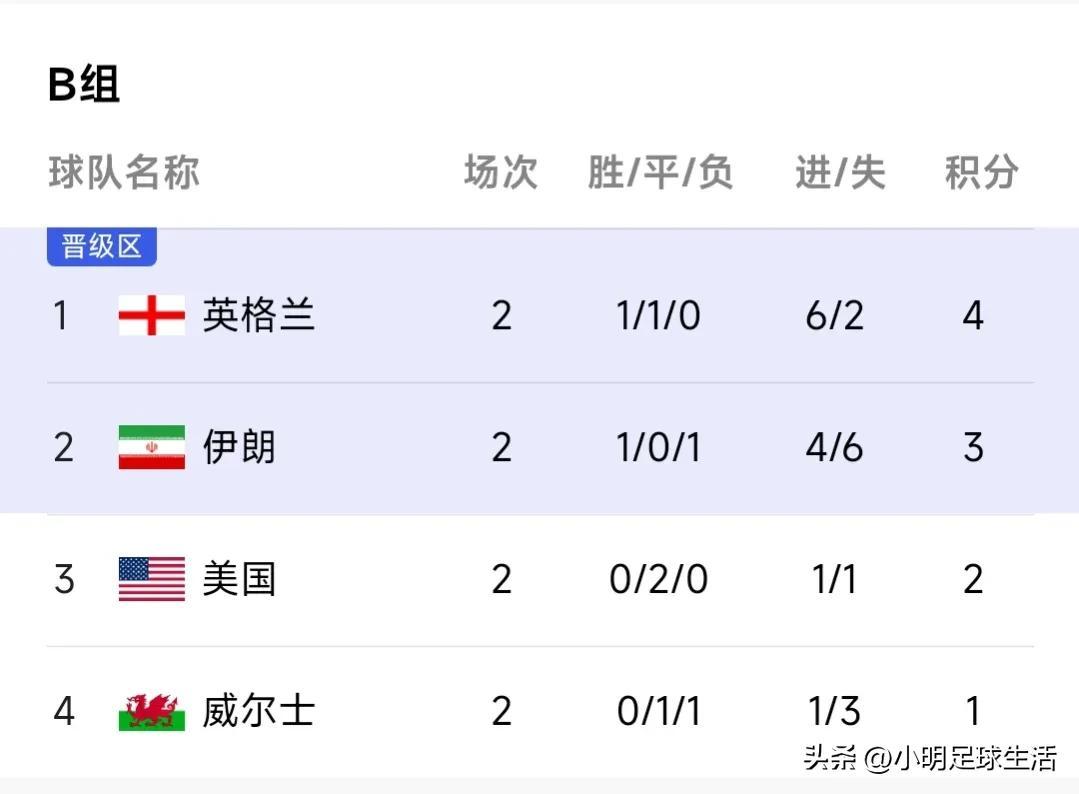Open the 英格兰 team name

point(259,315)
